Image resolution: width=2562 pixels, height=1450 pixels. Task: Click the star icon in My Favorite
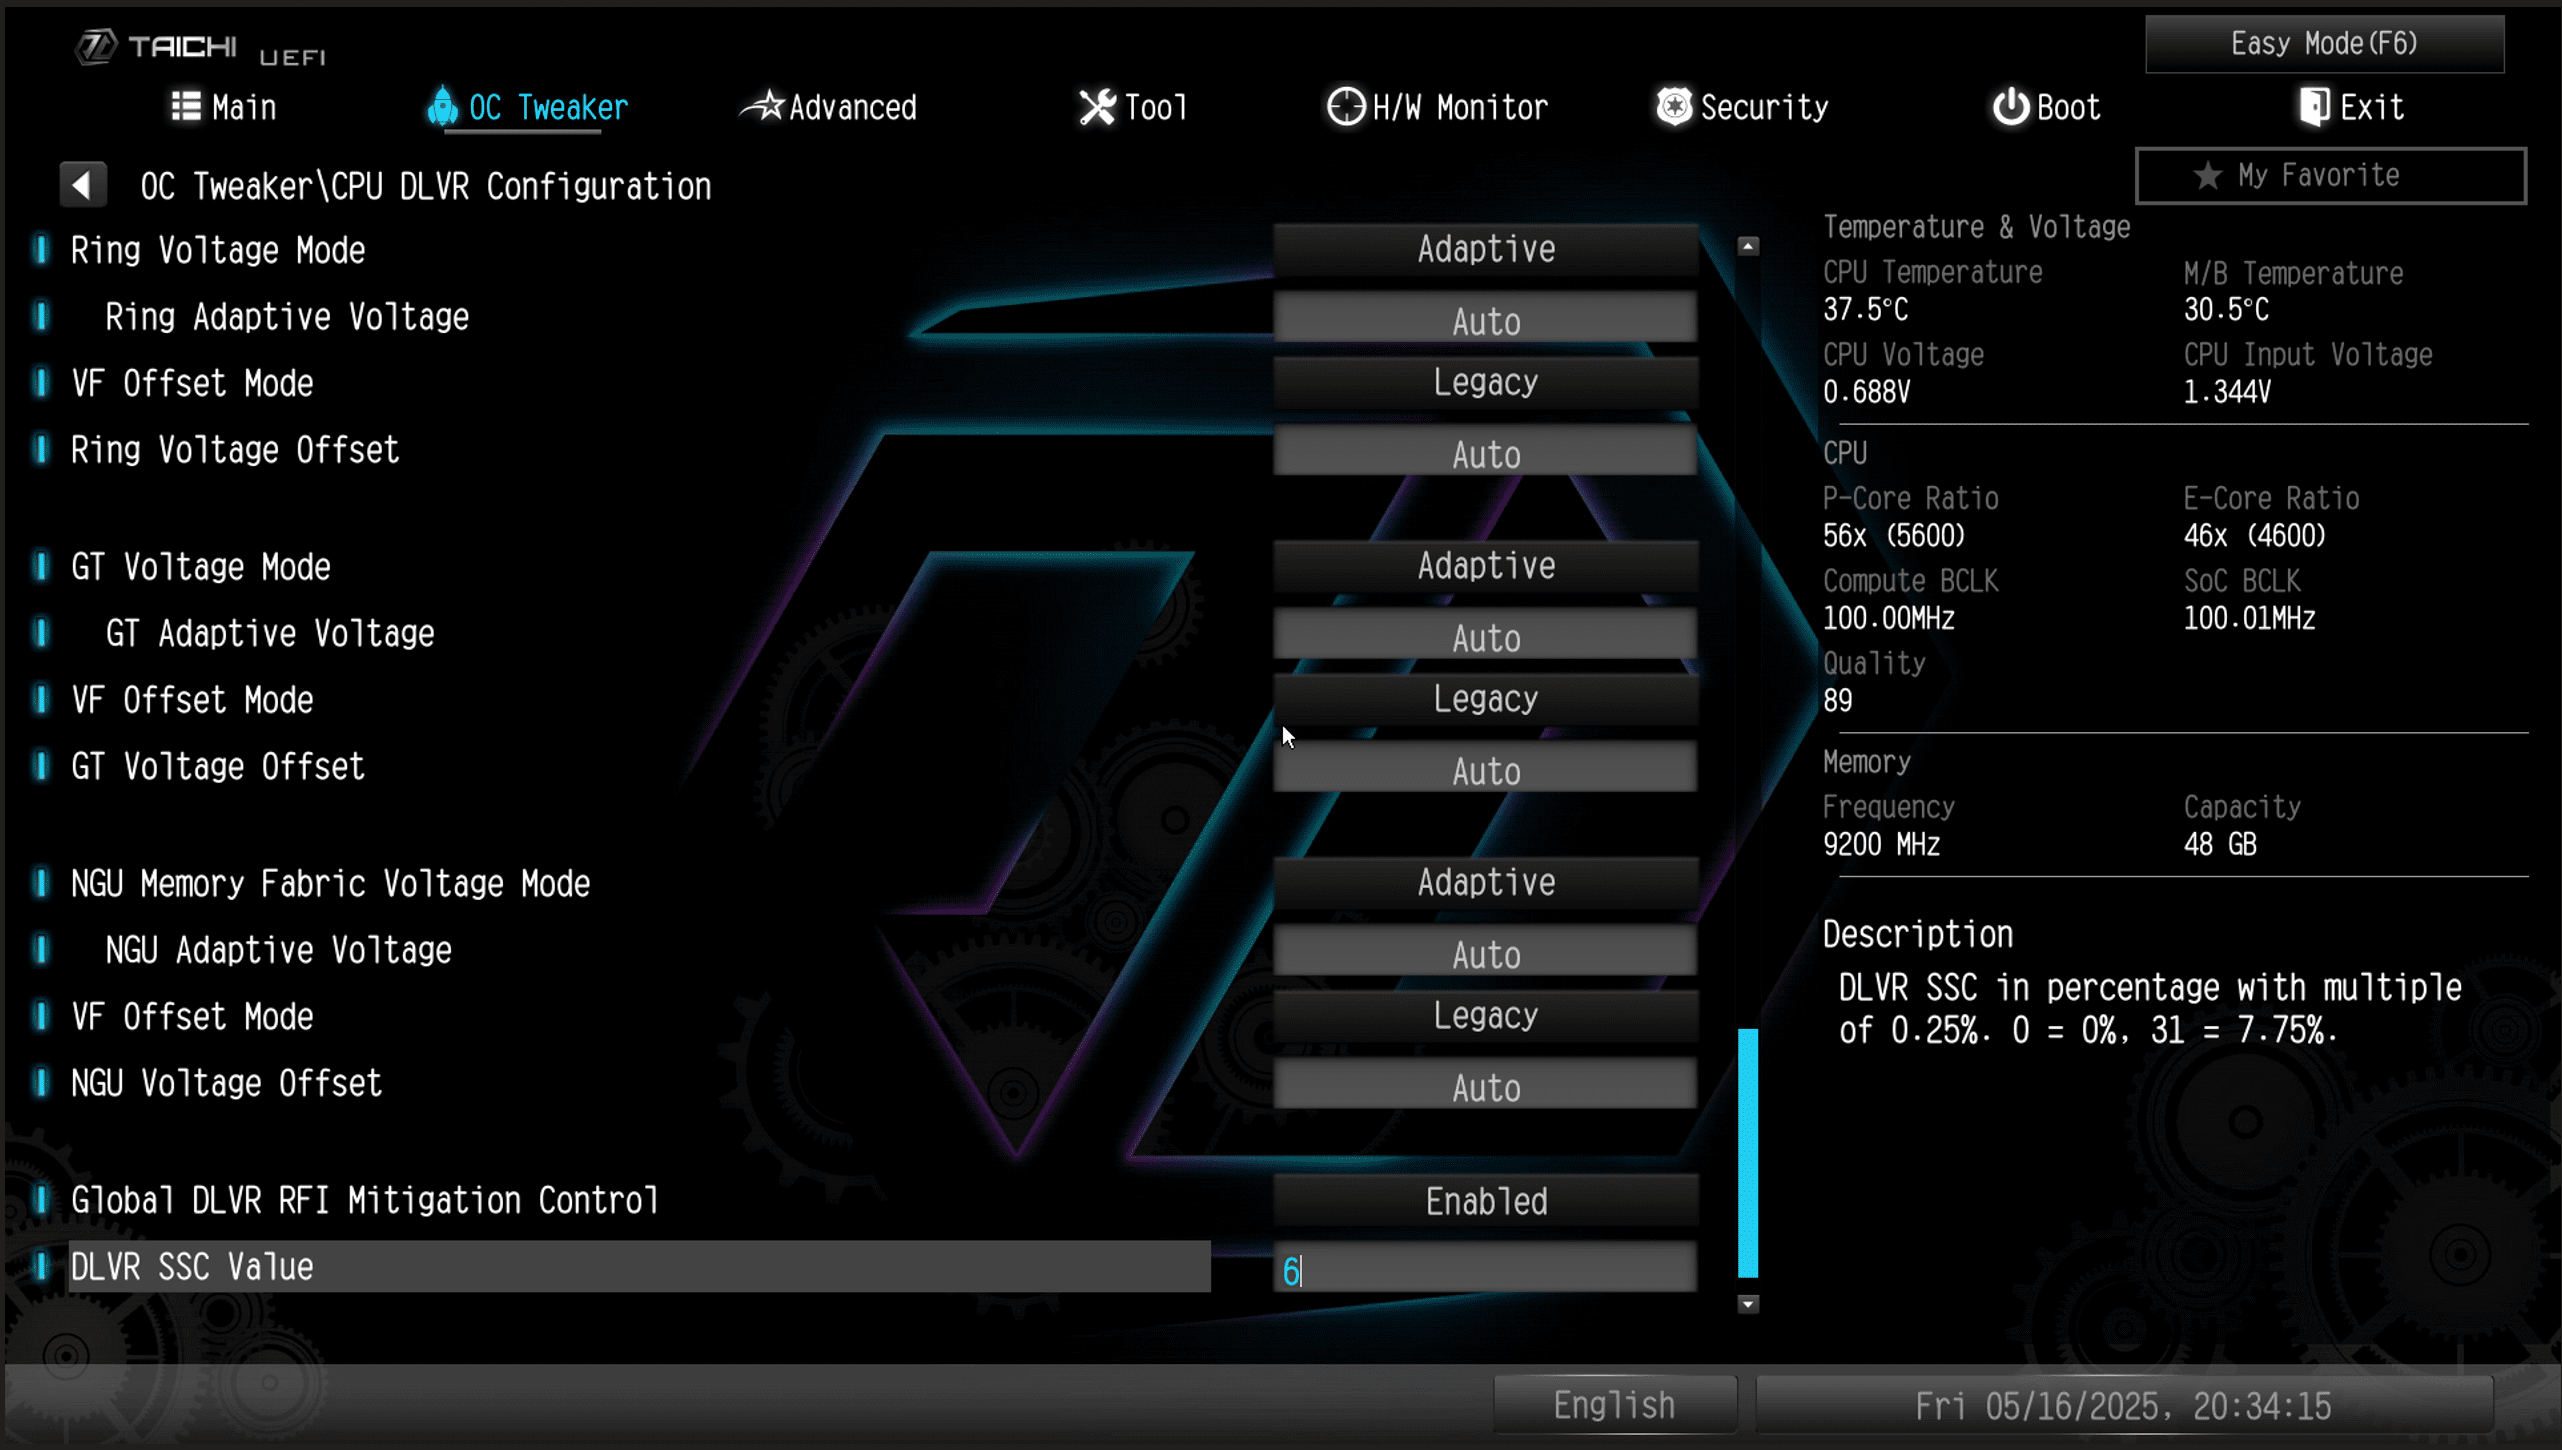click(x=2208, y=176)
